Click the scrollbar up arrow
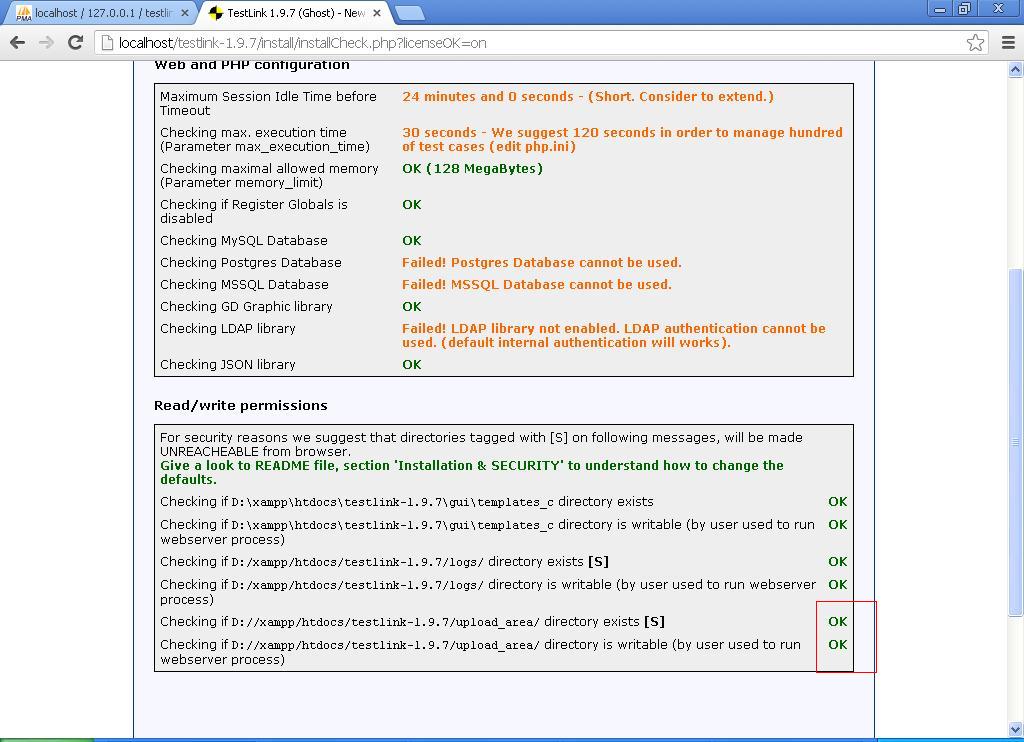 1016,70
